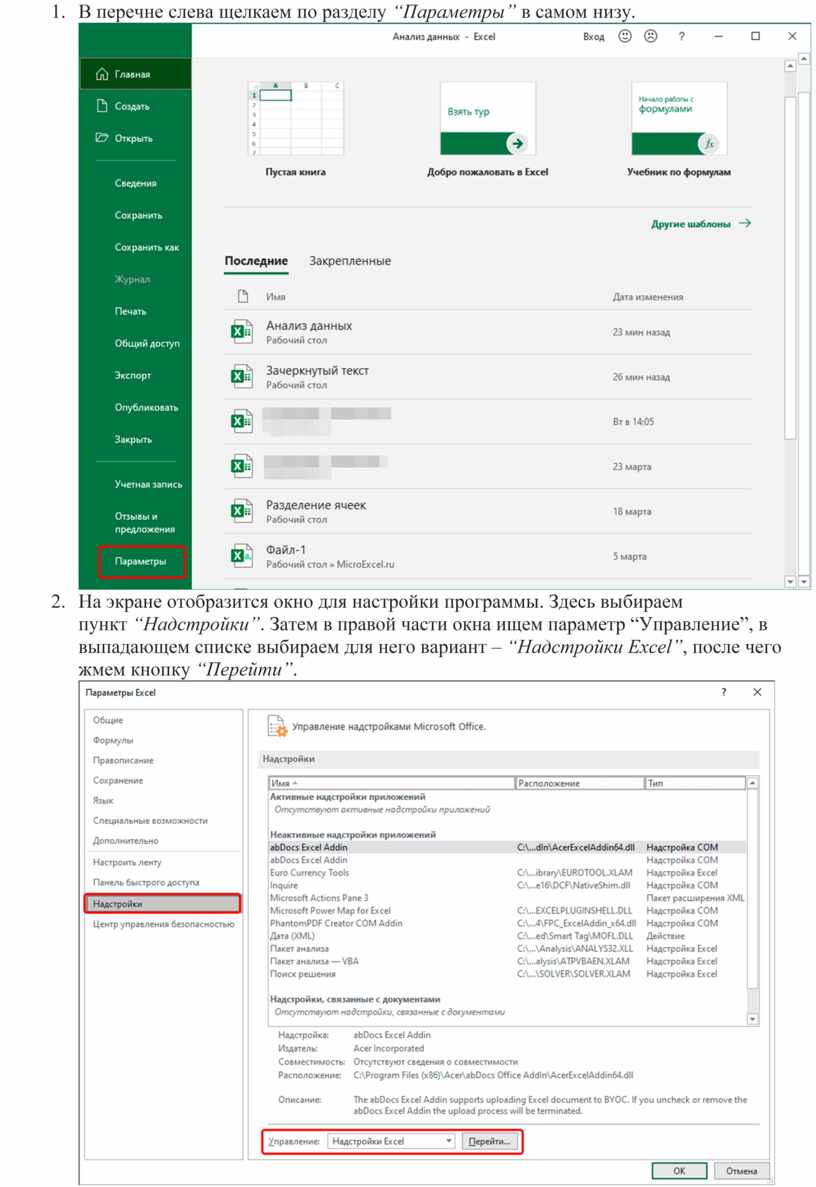The height and width of the screenshot is (1187, 816).
Task: Click add-ins list scrollbar down arrow
Action: click(752, 1019)
